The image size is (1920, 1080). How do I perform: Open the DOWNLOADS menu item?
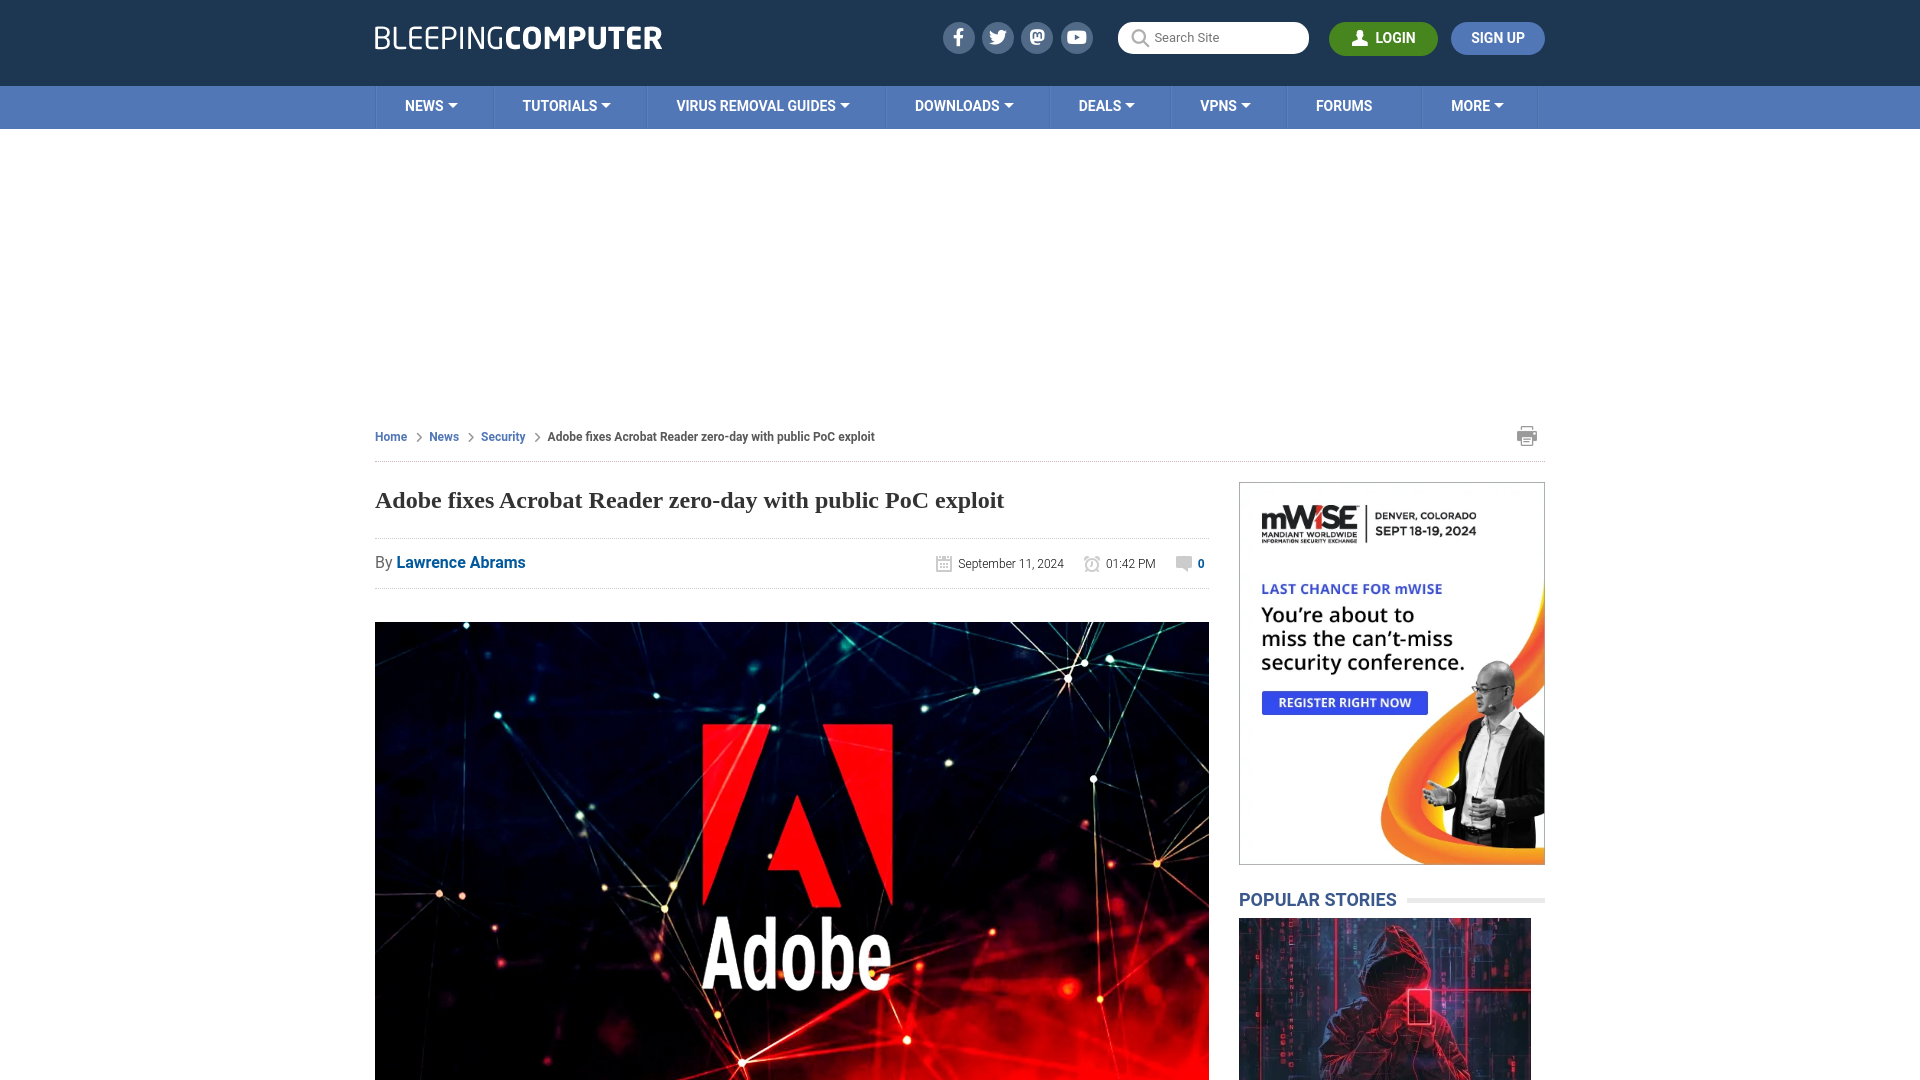(x=964, y=105)
